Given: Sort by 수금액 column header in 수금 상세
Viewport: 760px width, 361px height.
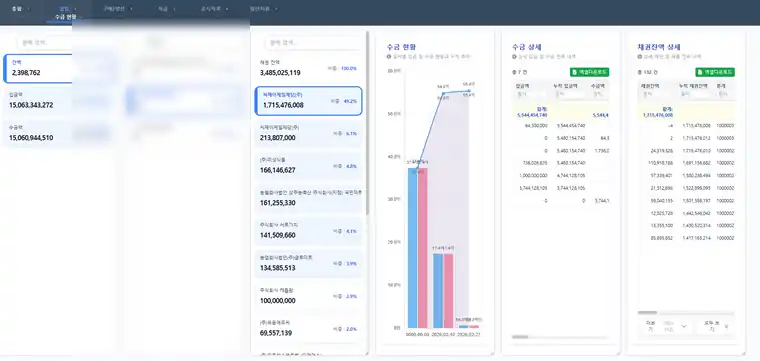Looking at the screenshot, I should [599, 85].
